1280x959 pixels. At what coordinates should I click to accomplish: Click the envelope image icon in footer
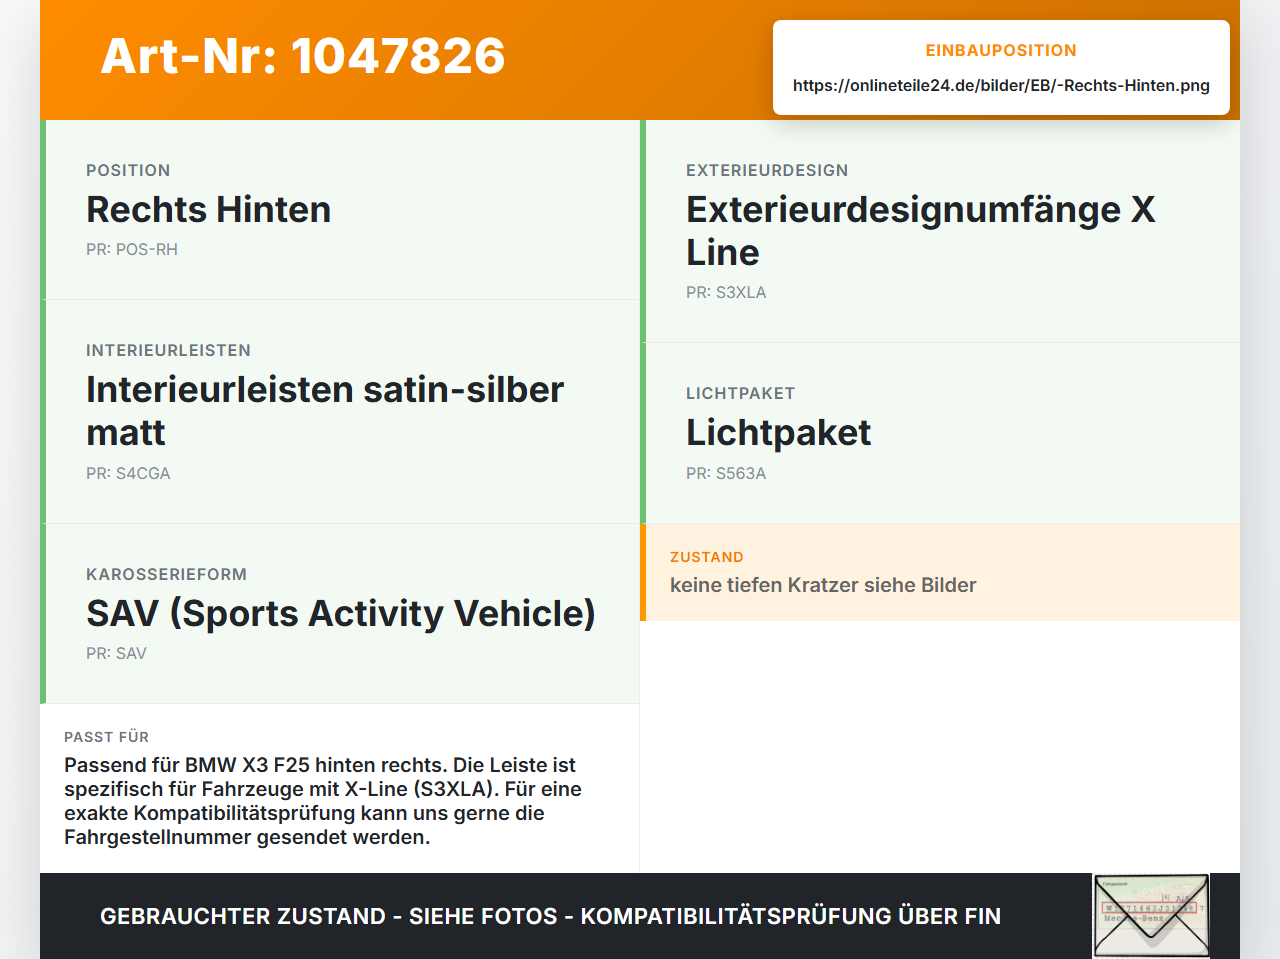(1151, 916)
